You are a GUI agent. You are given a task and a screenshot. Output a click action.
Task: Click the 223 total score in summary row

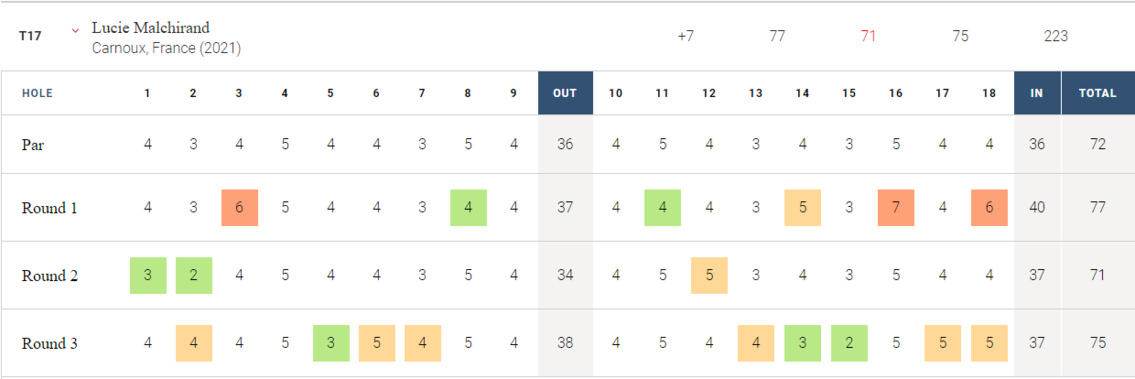pos(1056,36)
